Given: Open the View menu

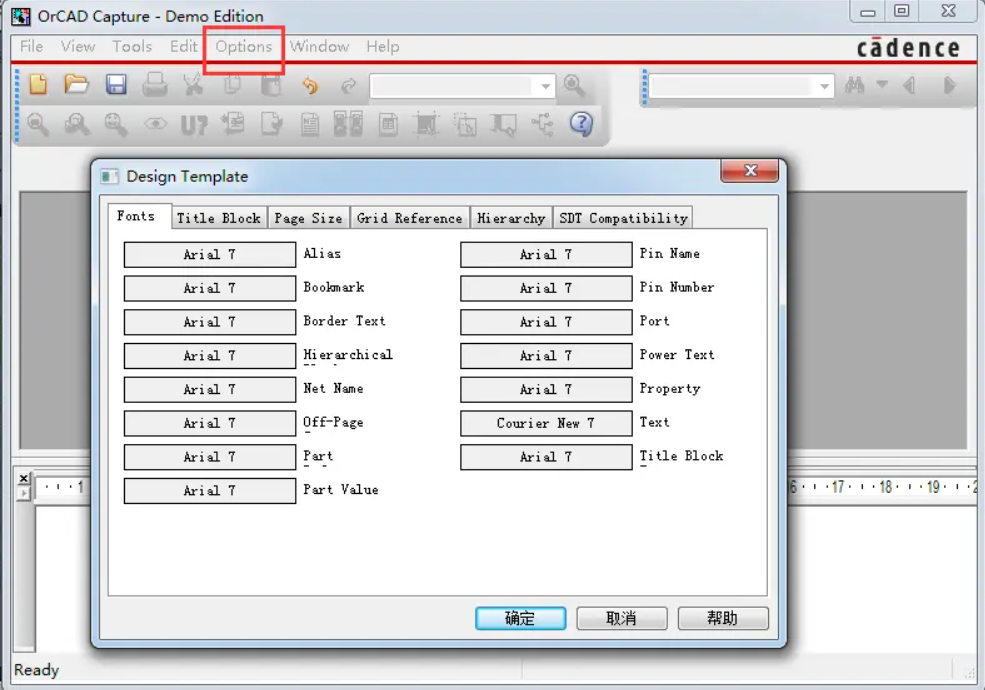Looking at the screenshot, I should 78,47.
